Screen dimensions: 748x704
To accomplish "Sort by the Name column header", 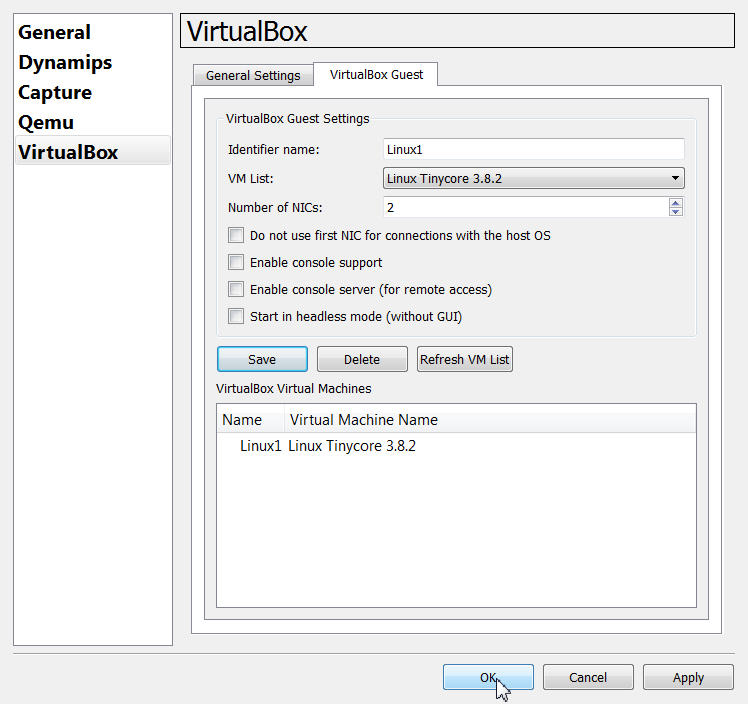I will point(250,420).
